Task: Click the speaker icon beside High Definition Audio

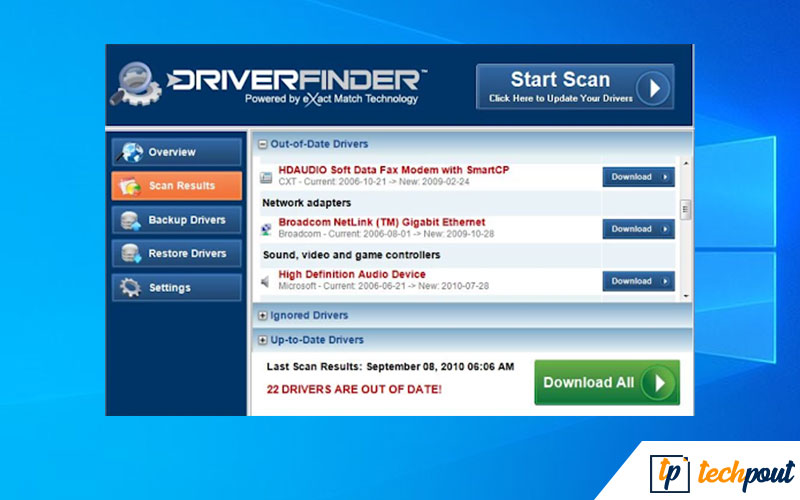Action: (x=265, y=281)
